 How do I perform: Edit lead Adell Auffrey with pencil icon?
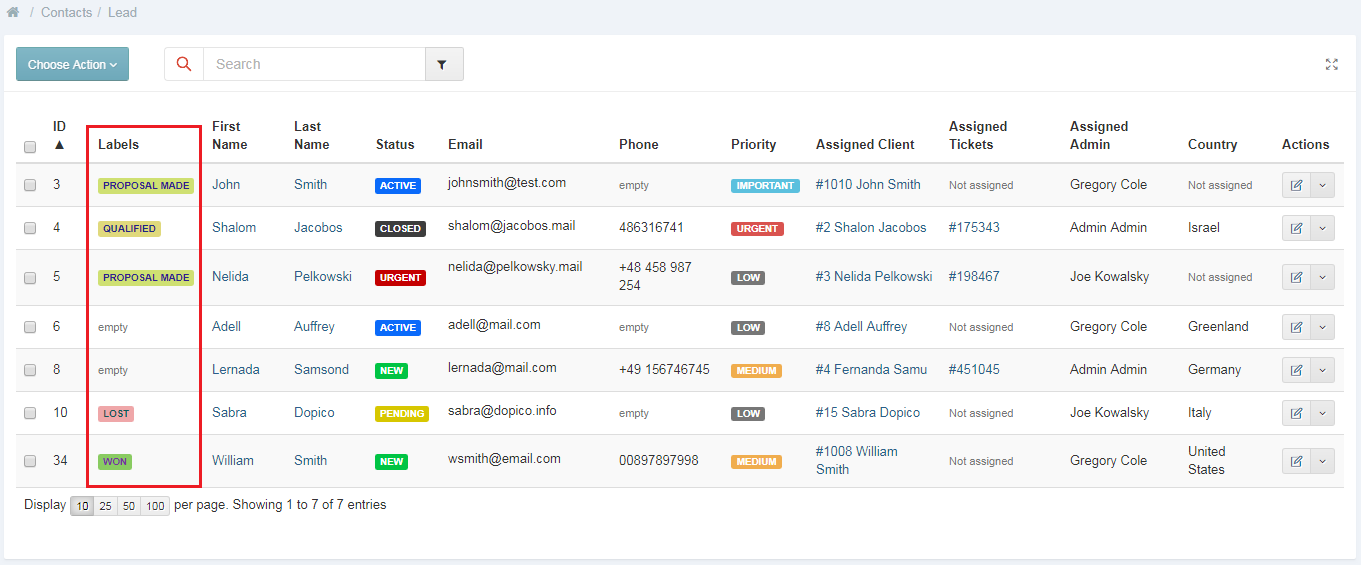(x=1296, y=327)
